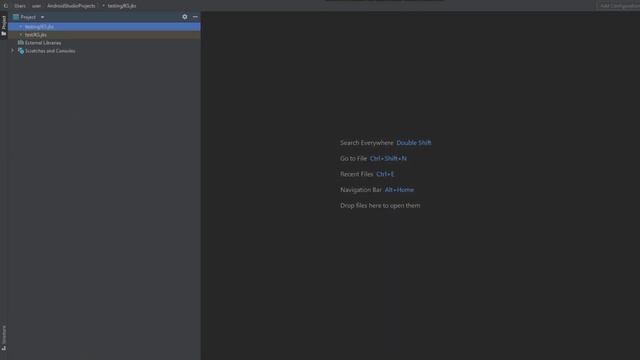Click the Project label in panel header
The height and width of the screenshot is (360, 640).
coord(28,17)
